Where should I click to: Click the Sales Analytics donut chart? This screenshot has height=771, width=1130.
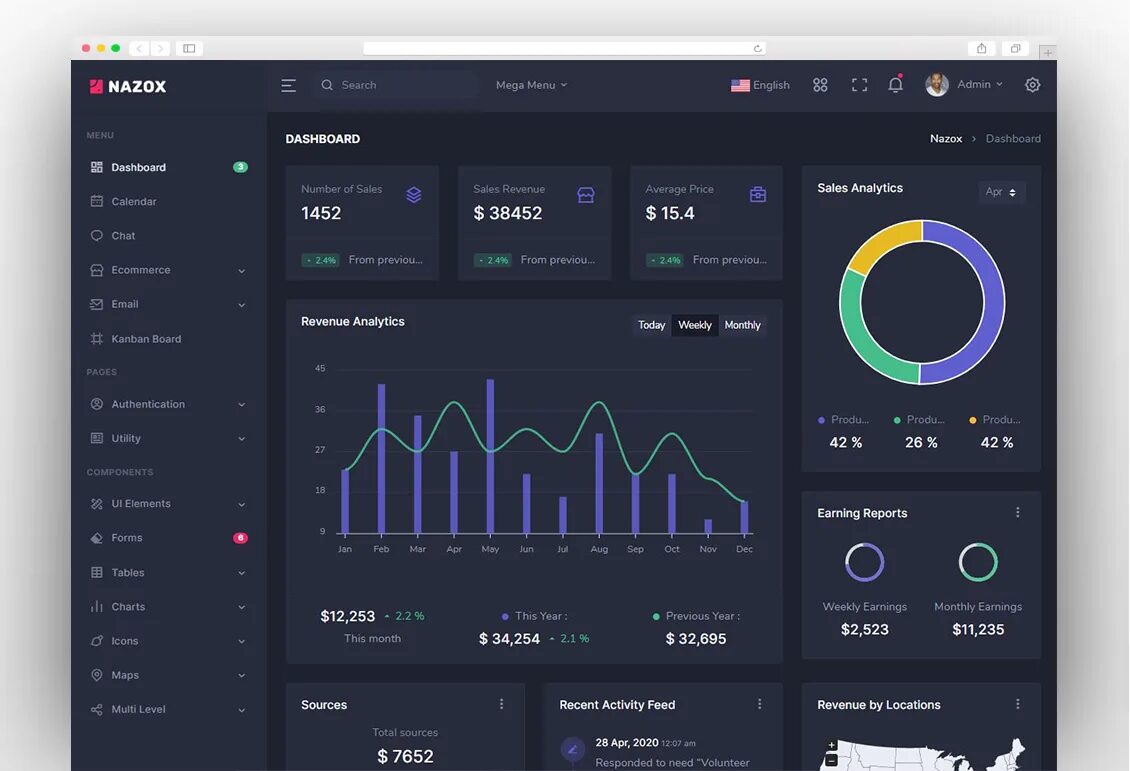[x=922, y=302]
